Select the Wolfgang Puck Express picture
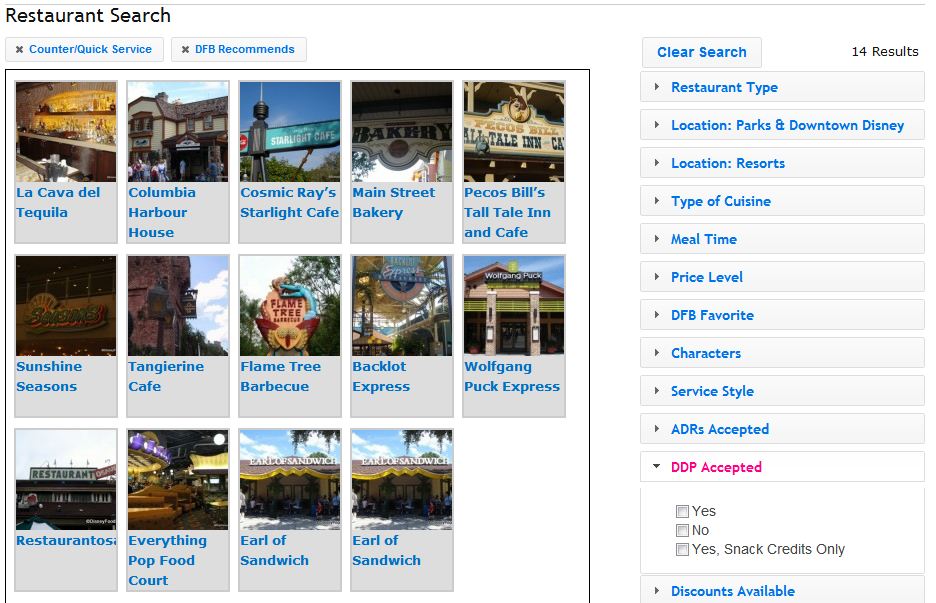Viewport: 936px width, 603px height. click(514, 306)
